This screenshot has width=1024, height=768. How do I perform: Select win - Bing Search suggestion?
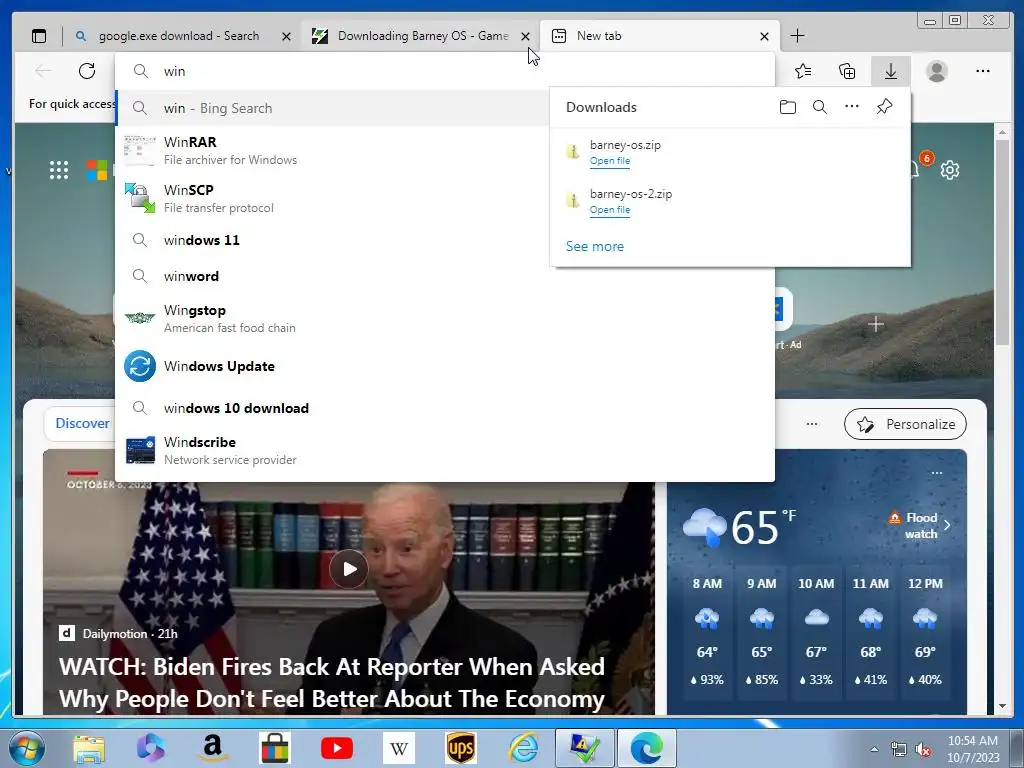332,108
